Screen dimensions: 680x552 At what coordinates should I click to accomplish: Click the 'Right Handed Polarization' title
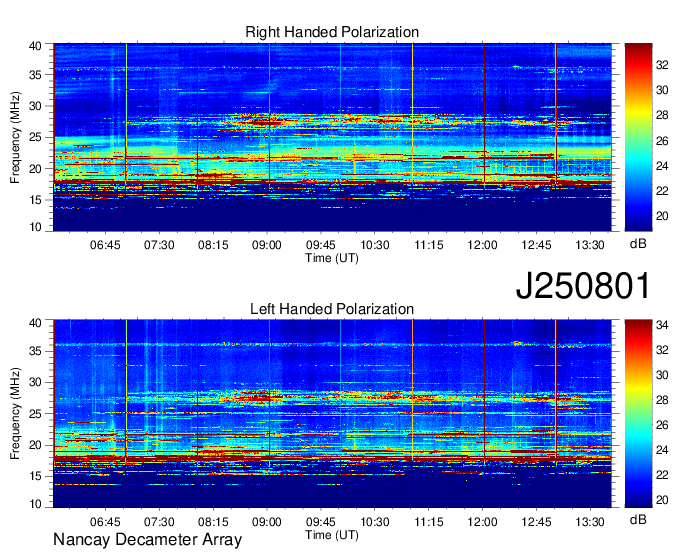tap(332, 32)
